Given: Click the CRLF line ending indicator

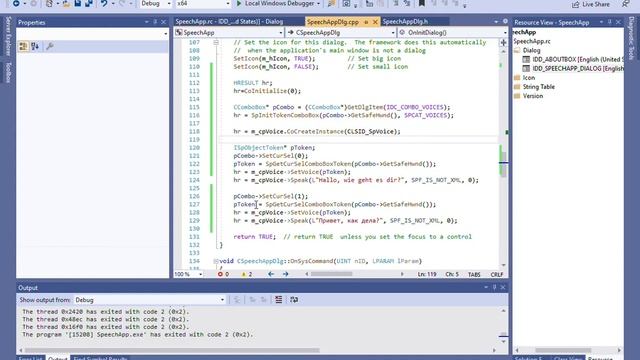Looking at the screenshot, I should (x=497, y=274).
